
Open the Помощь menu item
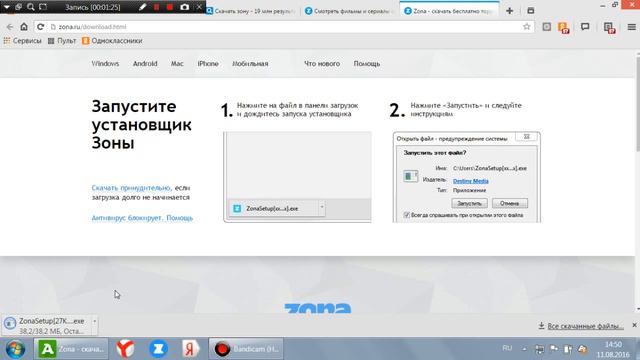(367, 64)
